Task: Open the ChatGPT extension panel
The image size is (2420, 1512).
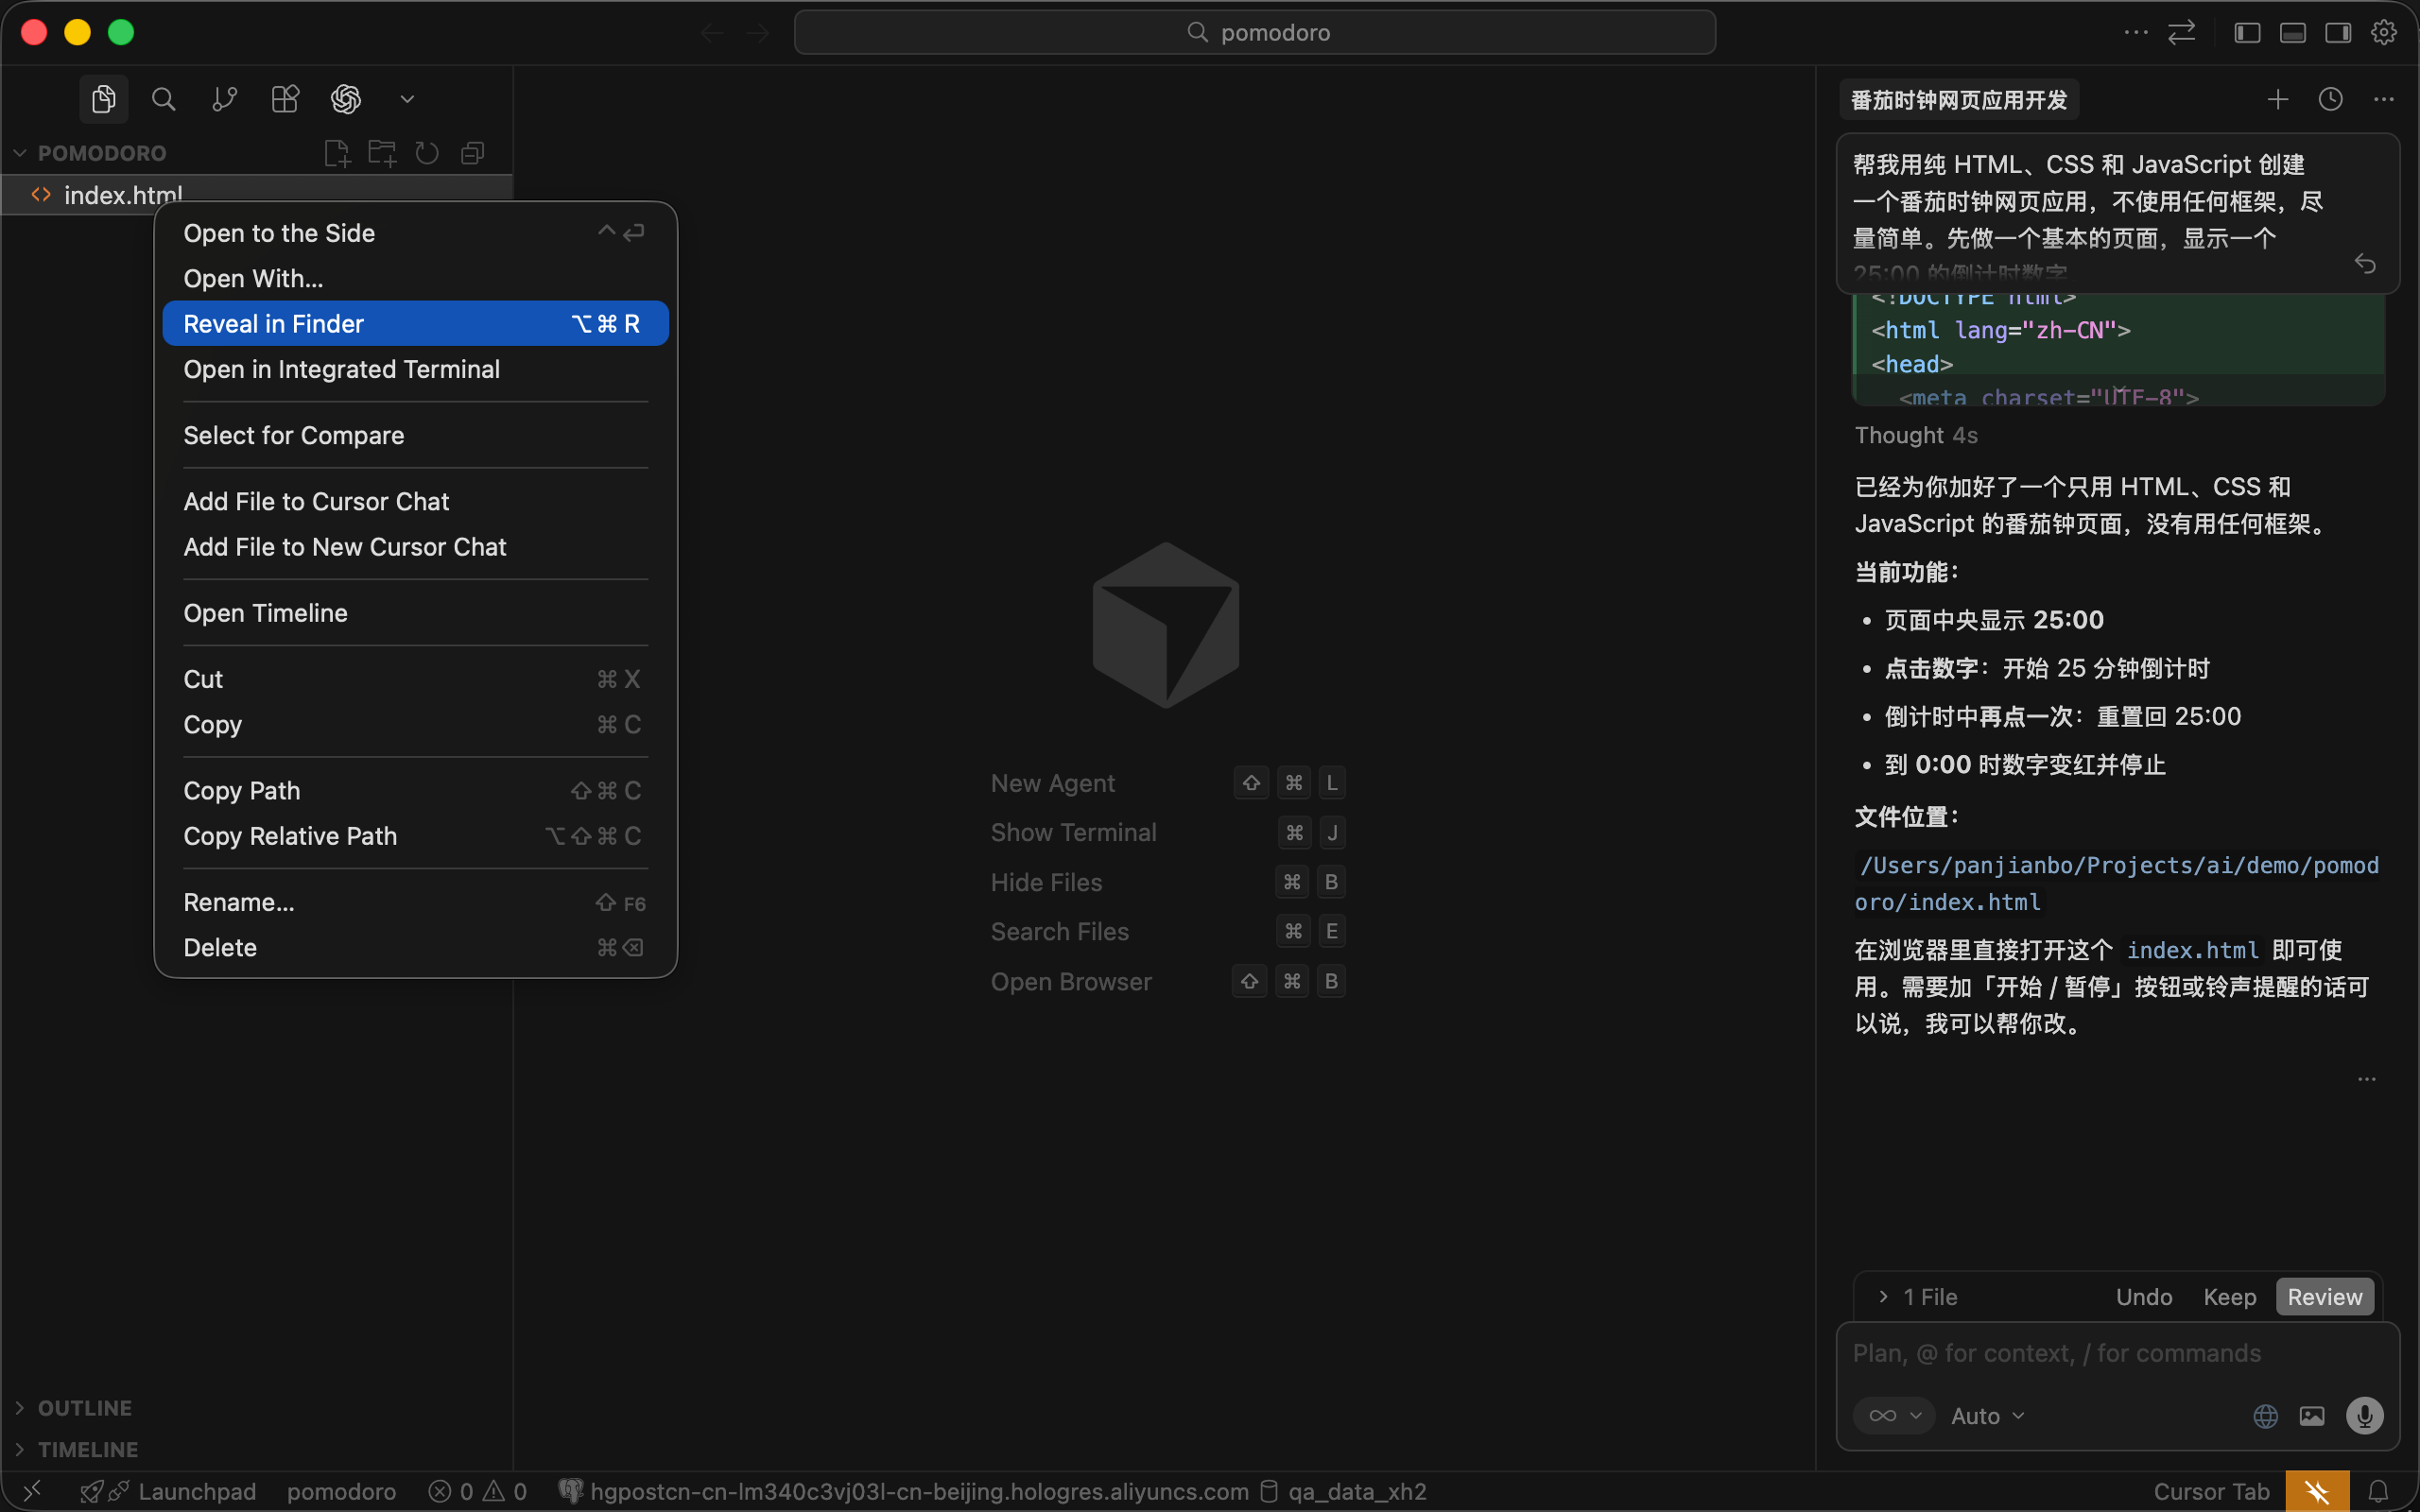Action: [345, 99]
